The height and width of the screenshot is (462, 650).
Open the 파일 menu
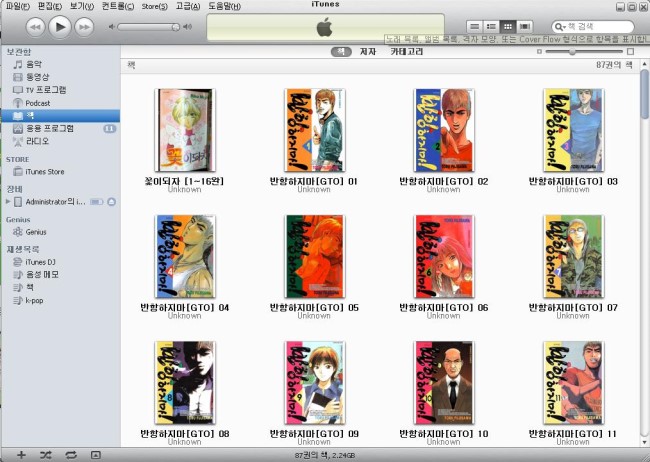18,6
